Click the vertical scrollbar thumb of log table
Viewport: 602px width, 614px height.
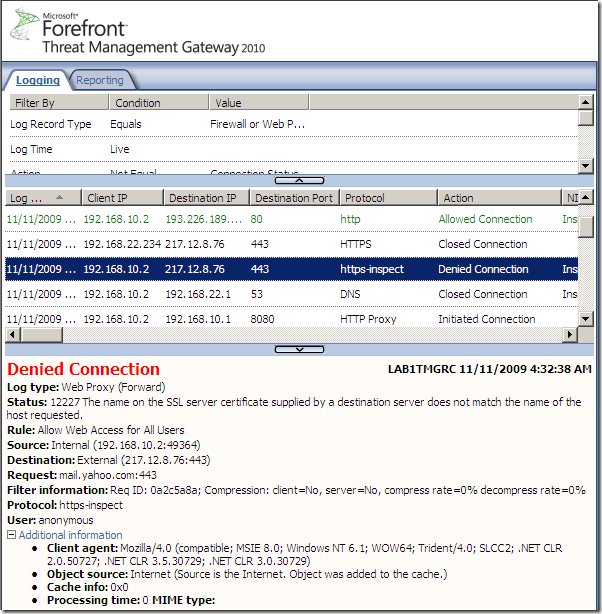(x=586, y=227)
